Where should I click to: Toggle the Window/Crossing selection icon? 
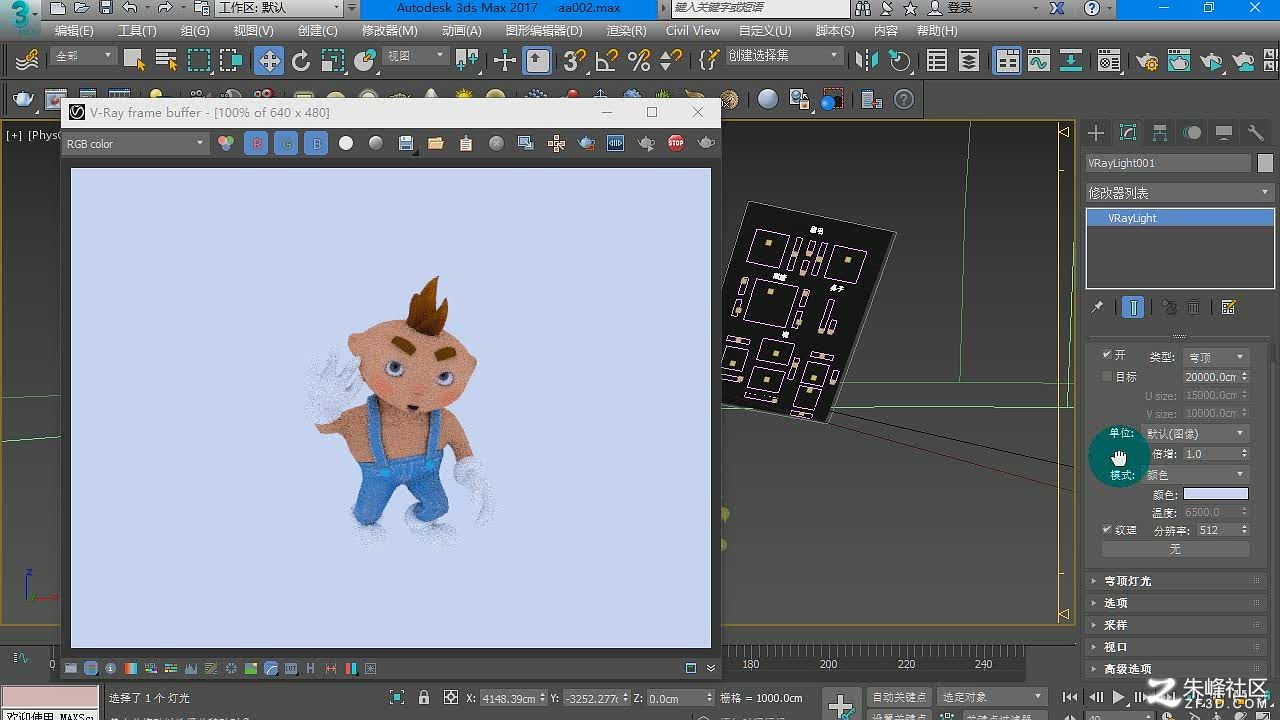(231, 61)
